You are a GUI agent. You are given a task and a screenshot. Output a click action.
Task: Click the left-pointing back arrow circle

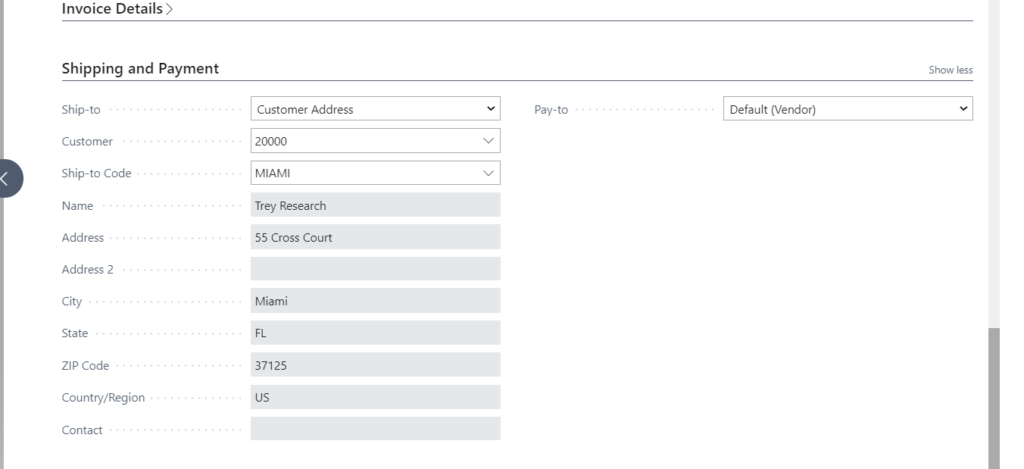(x=8, y=178)
